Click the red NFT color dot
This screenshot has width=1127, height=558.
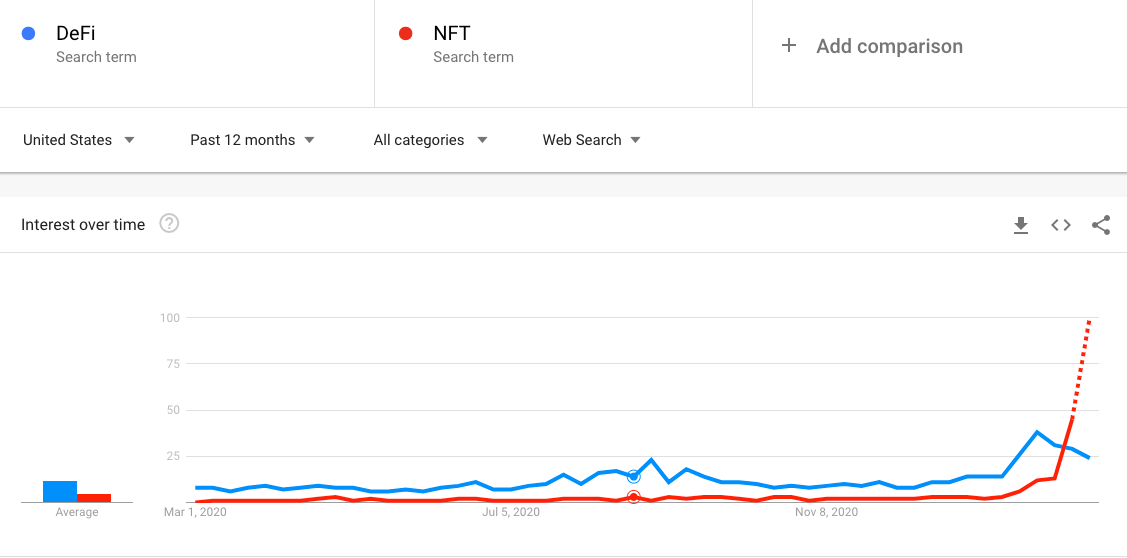[405, 33]
